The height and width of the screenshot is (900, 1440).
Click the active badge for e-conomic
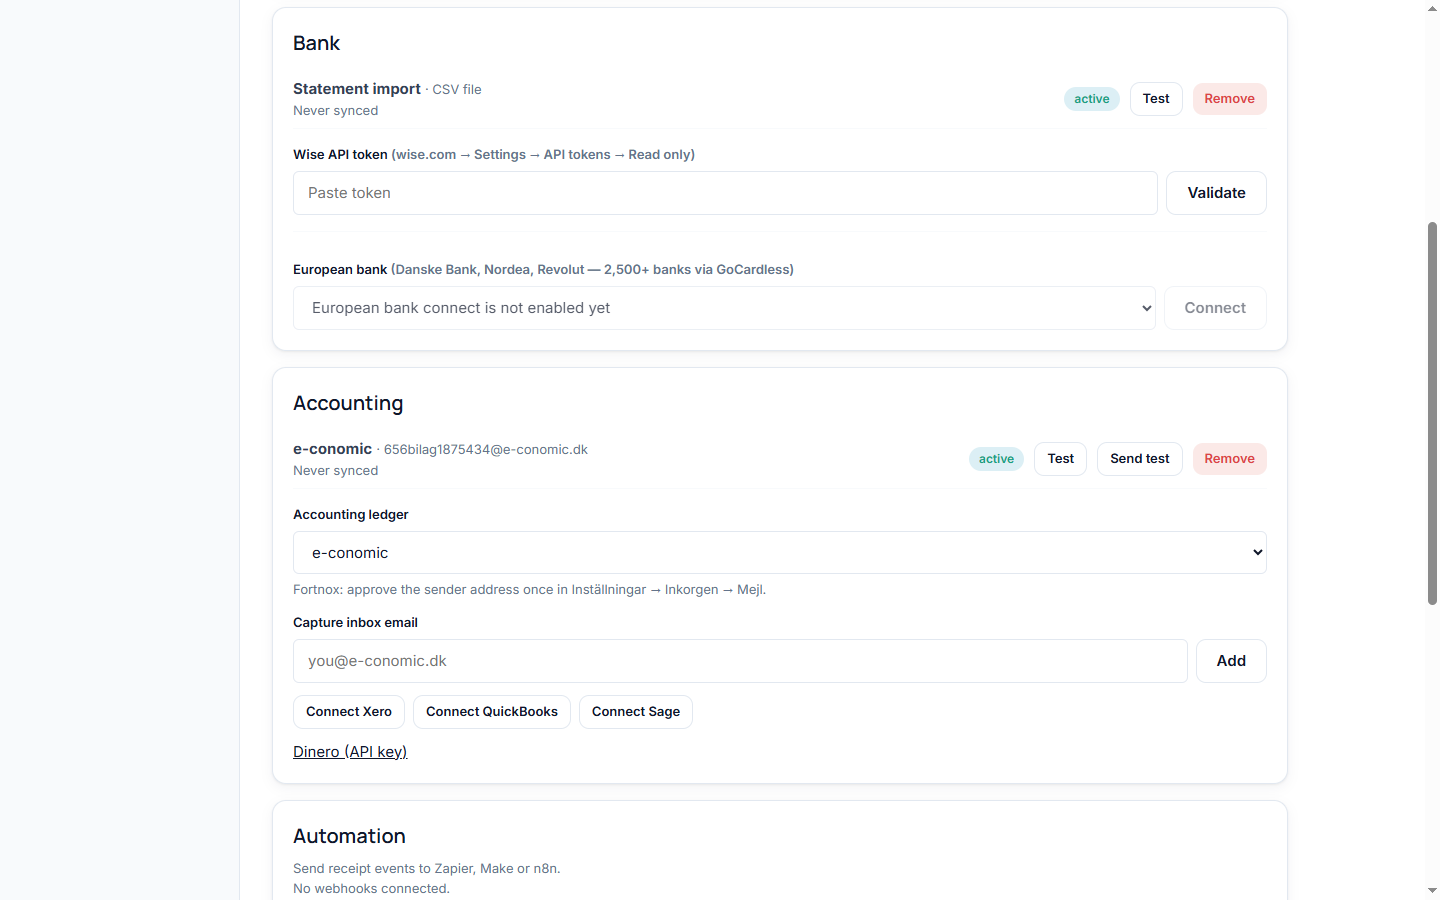(996, 459)
